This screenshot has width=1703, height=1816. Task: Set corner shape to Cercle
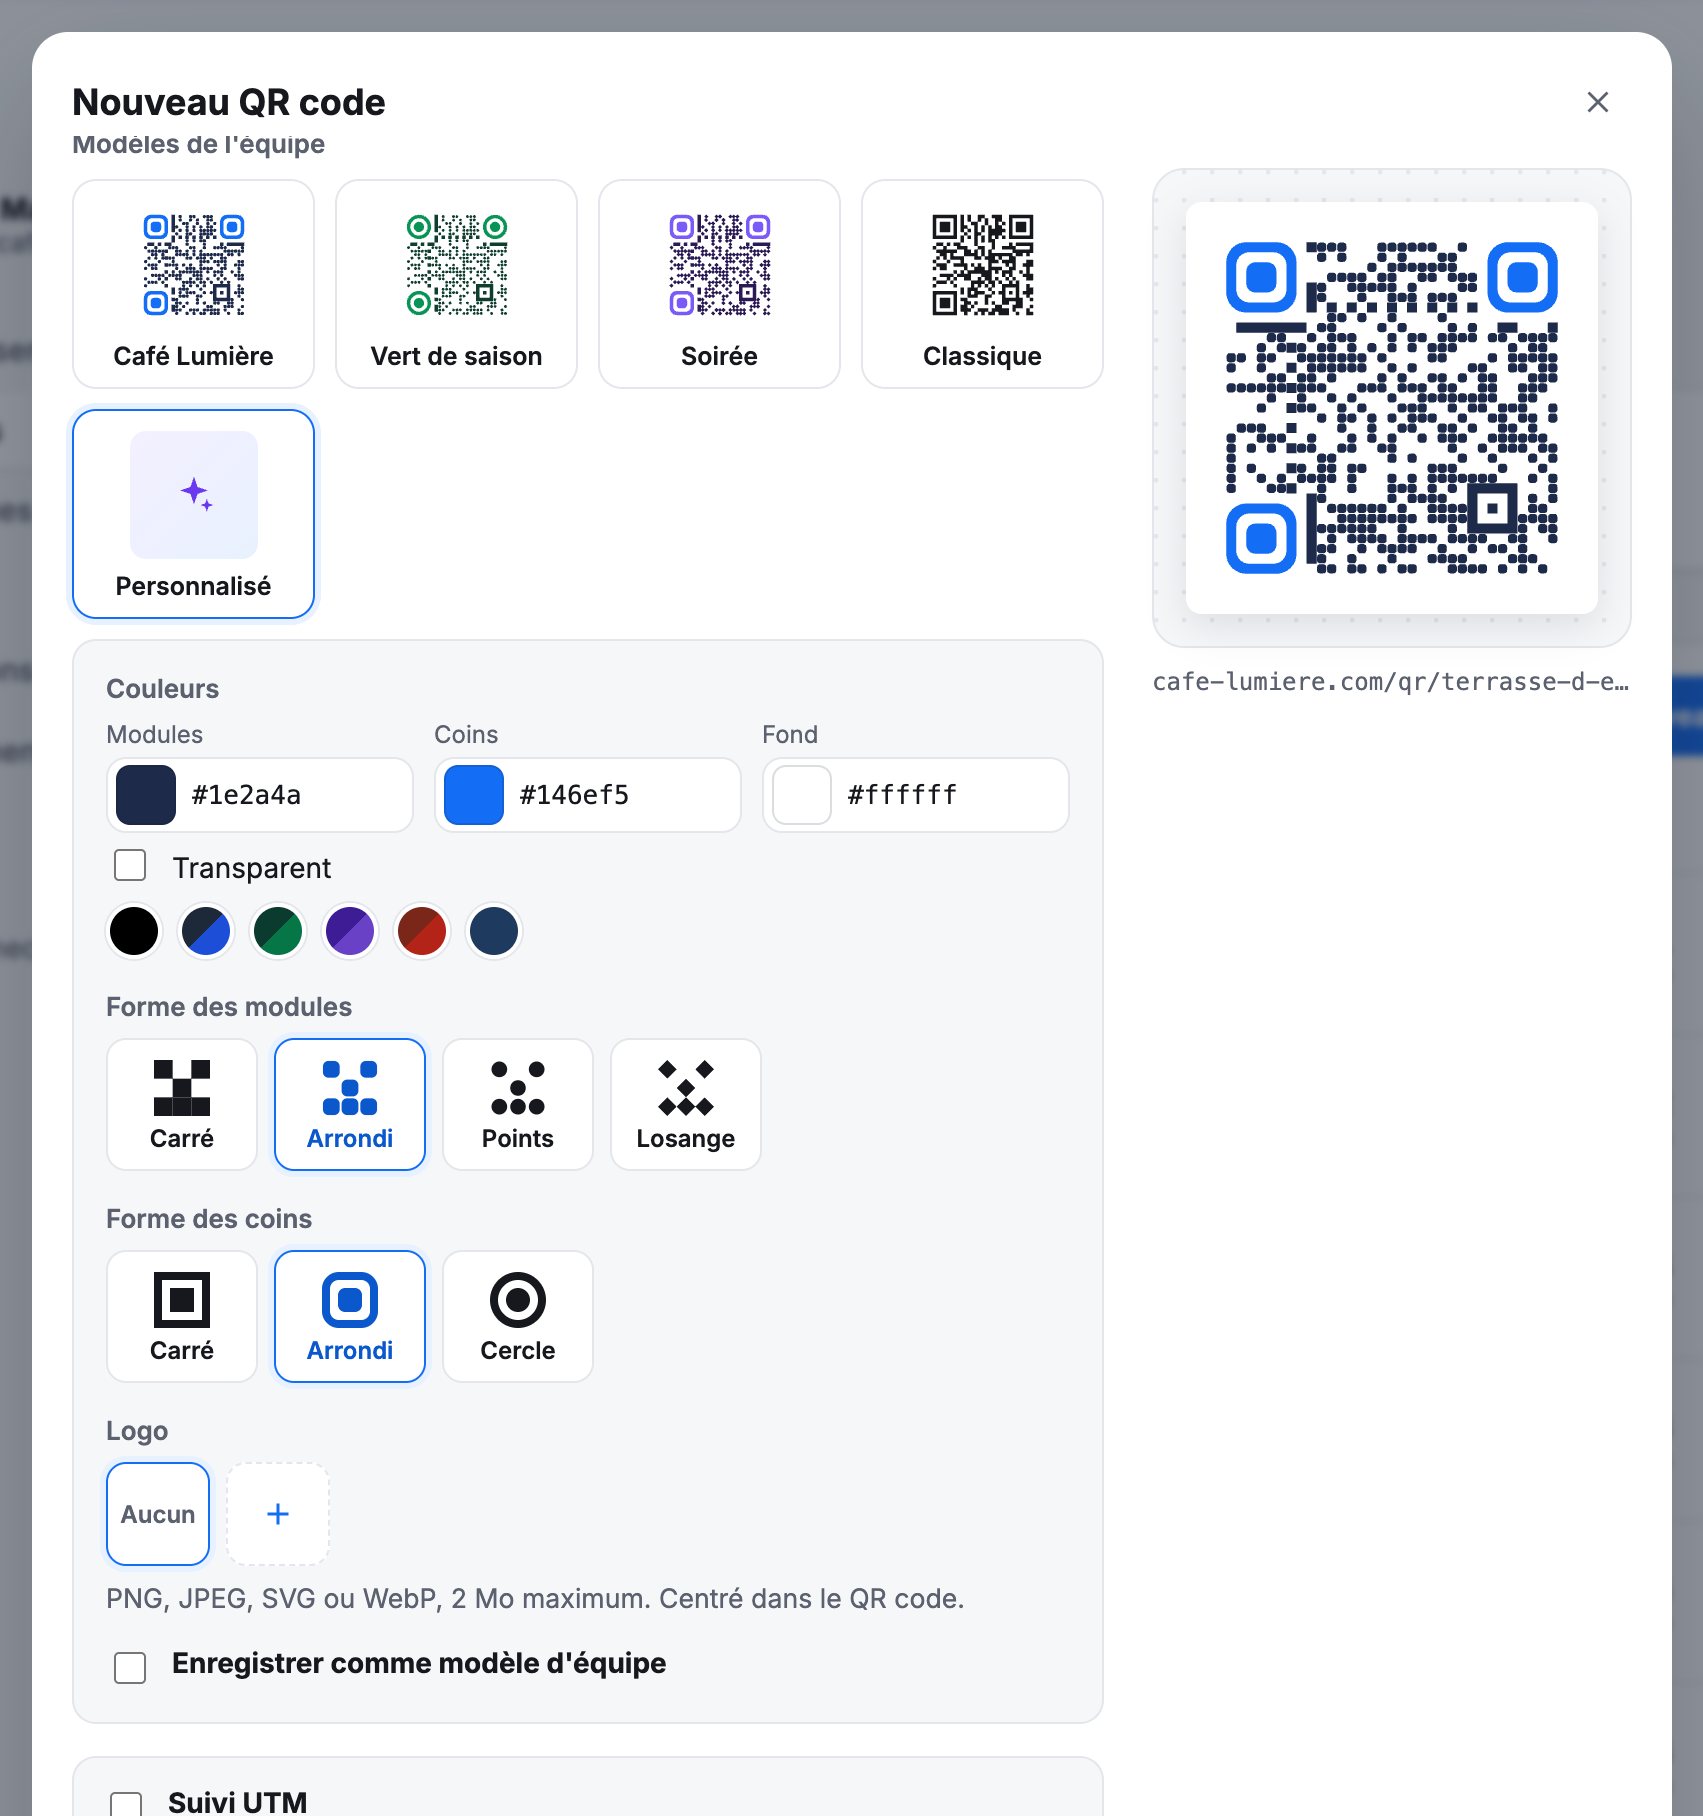point(518,1316)
